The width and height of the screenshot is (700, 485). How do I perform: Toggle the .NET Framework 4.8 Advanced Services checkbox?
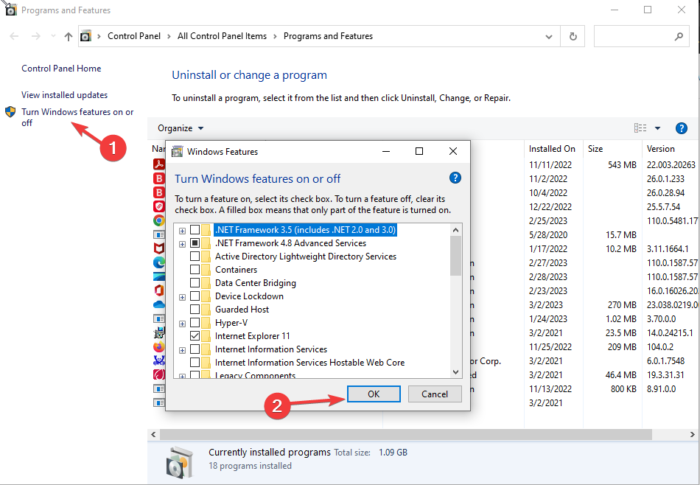pyautogui.click(x=195, y=243)
